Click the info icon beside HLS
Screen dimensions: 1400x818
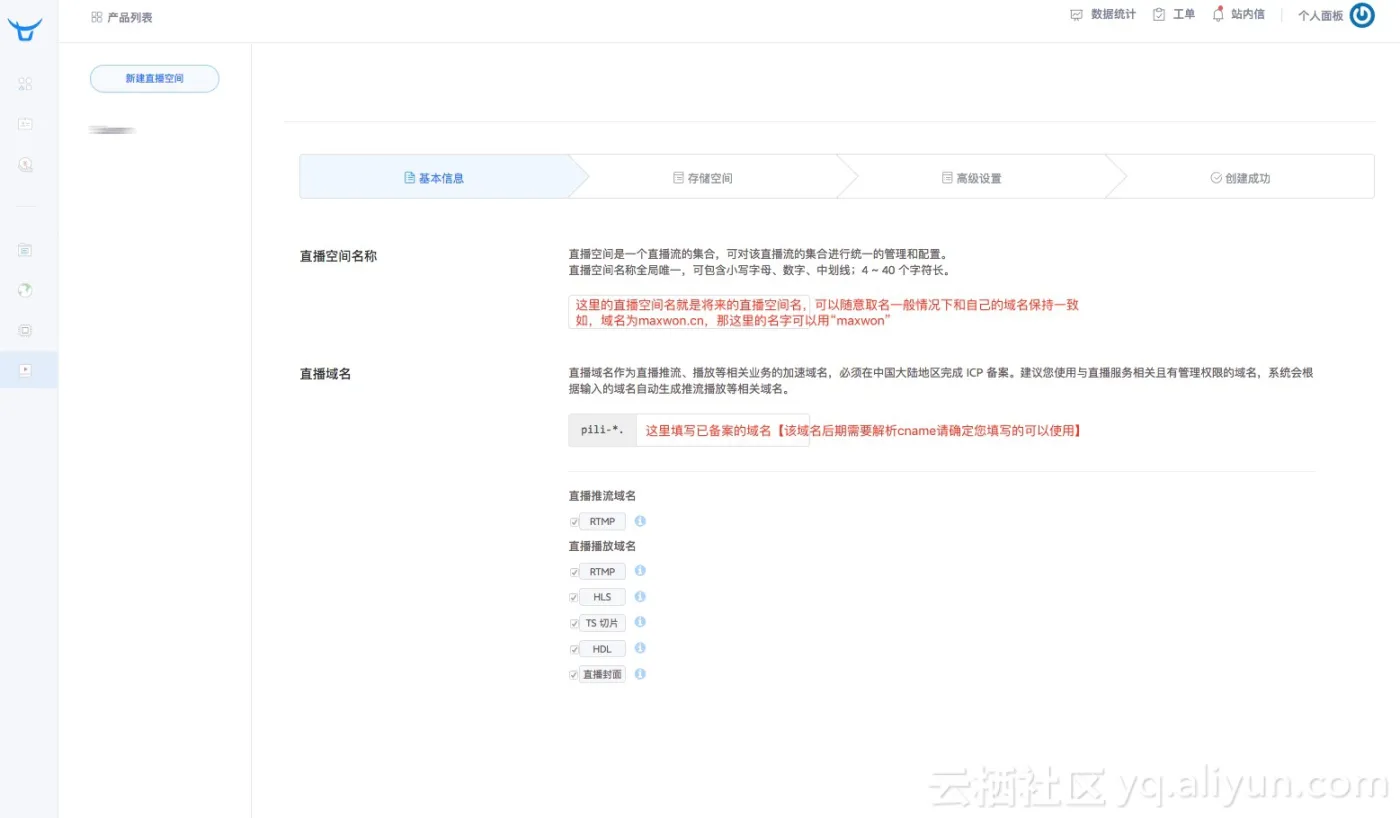(x=640, y=597)
